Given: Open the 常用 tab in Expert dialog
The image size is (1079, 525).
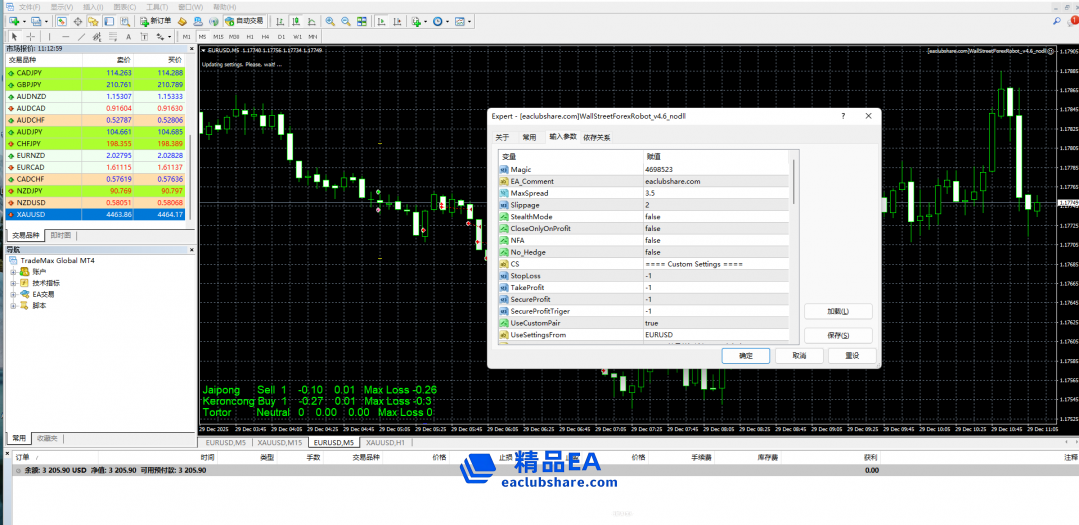Looking at the screenshot, I should (x=529, y=137).
